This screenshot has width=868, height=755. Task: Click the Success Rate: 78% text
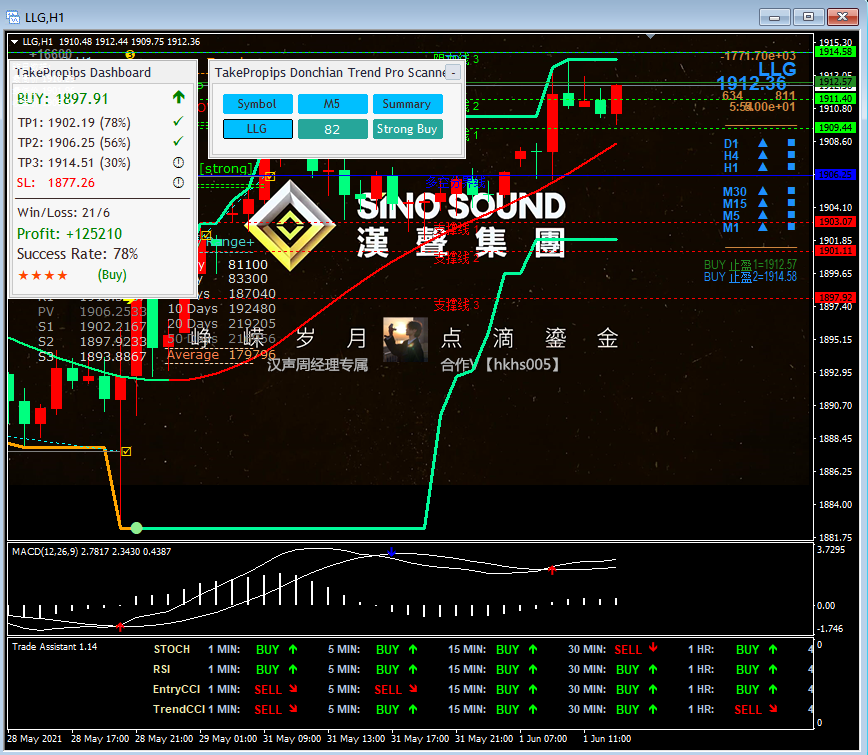tap(78, 254)
